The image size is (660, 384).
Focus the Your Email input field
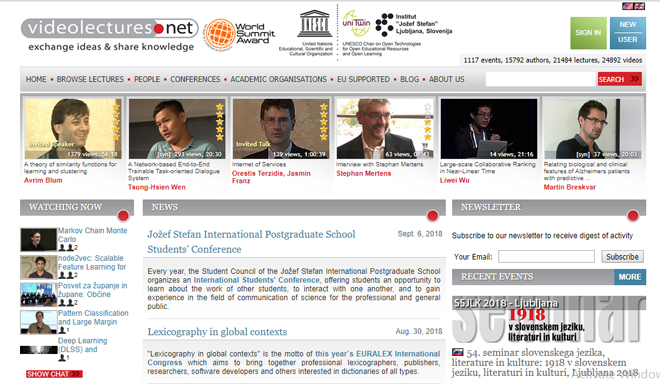(546, 256)
